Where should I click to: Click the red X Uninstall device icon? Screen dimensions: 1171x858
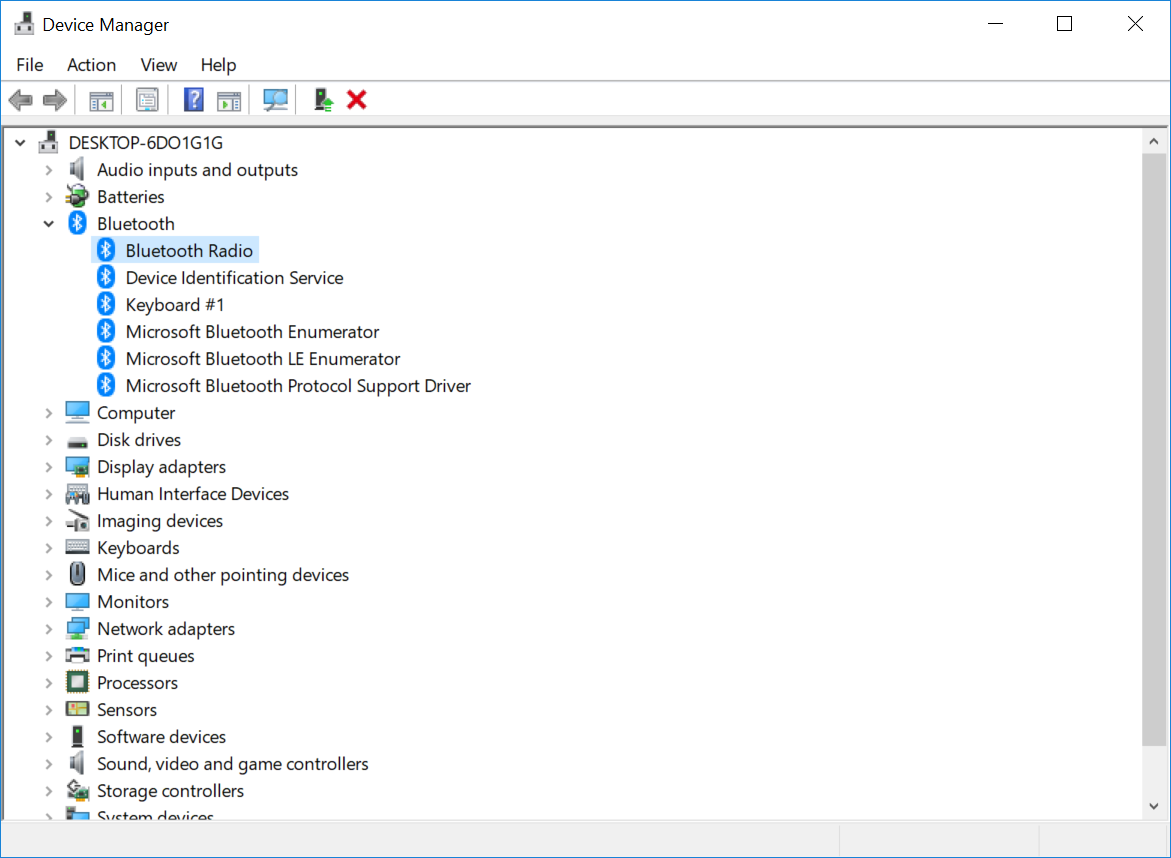(357, 100)
